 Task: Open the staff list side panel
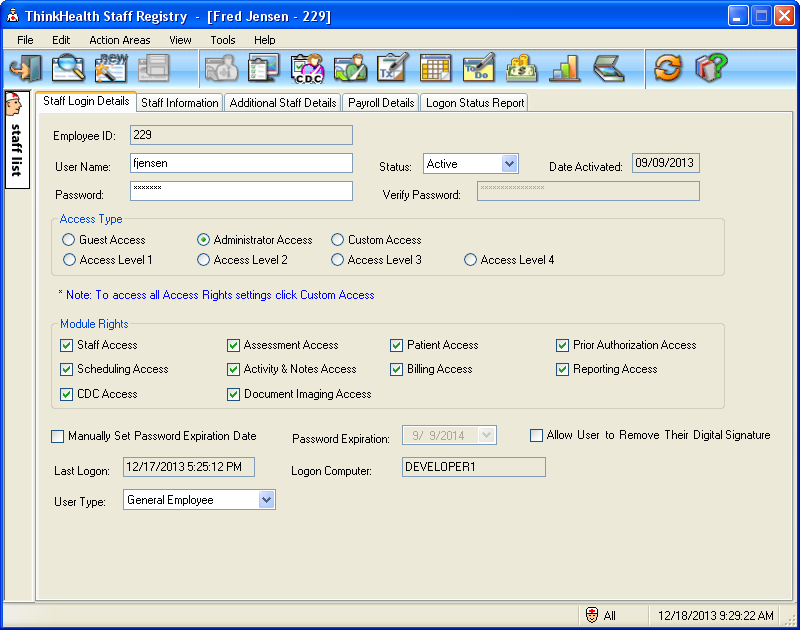click(x=17, y=140)
